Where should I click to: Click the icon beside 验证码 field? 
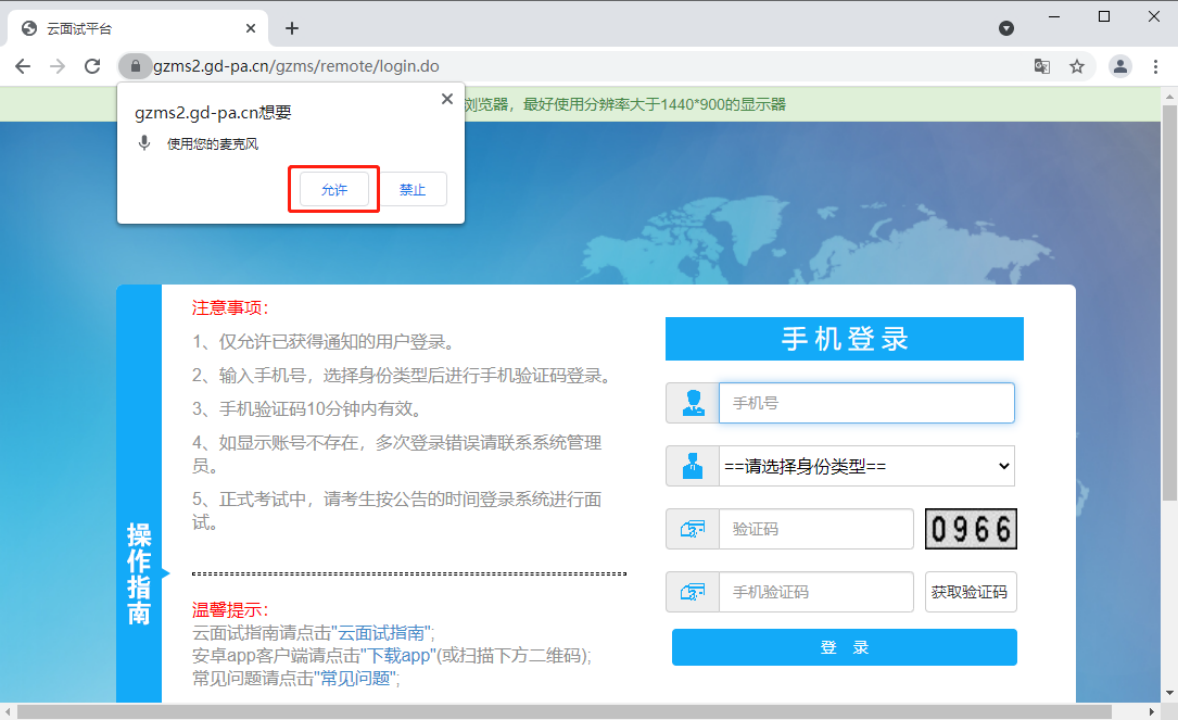693,529
